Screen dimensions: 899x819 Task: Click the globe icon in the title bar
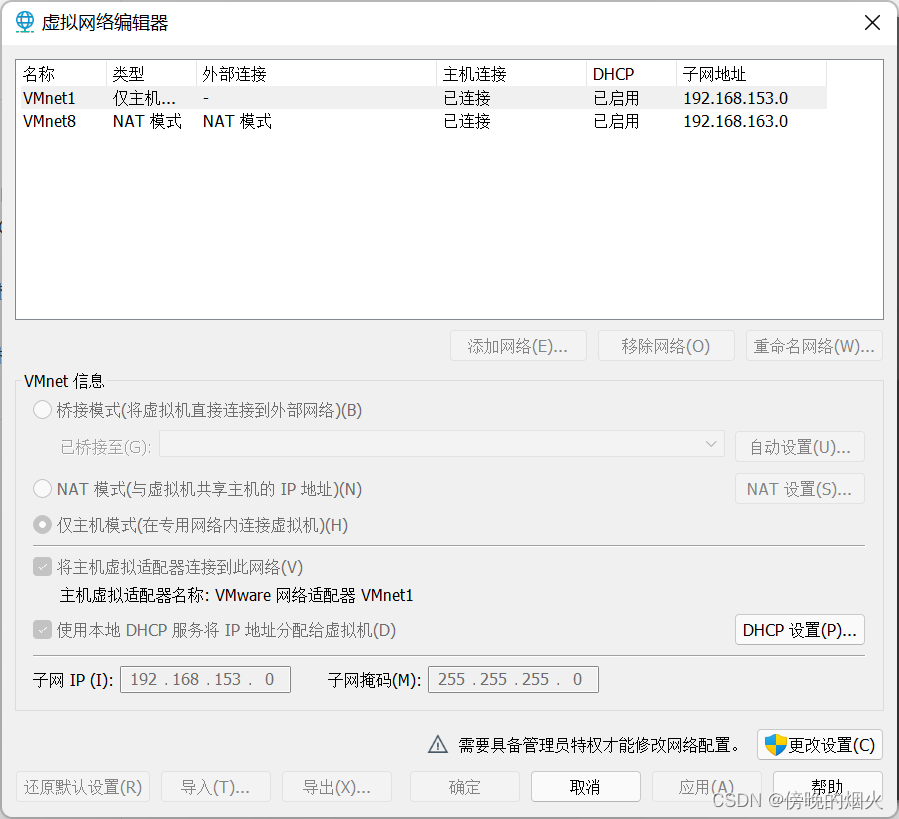point(25,22)
